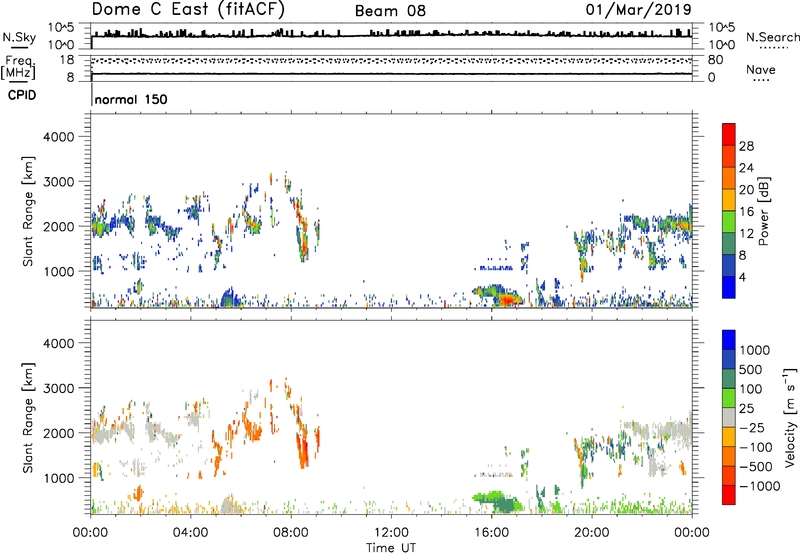Click the "4" value on Power colorbar

tap(742, 277)
